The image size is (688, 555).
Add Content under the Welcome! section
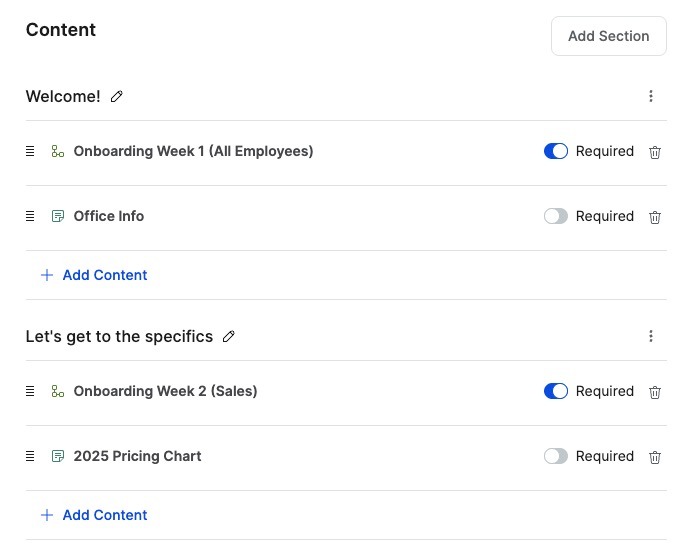(94, 275)
